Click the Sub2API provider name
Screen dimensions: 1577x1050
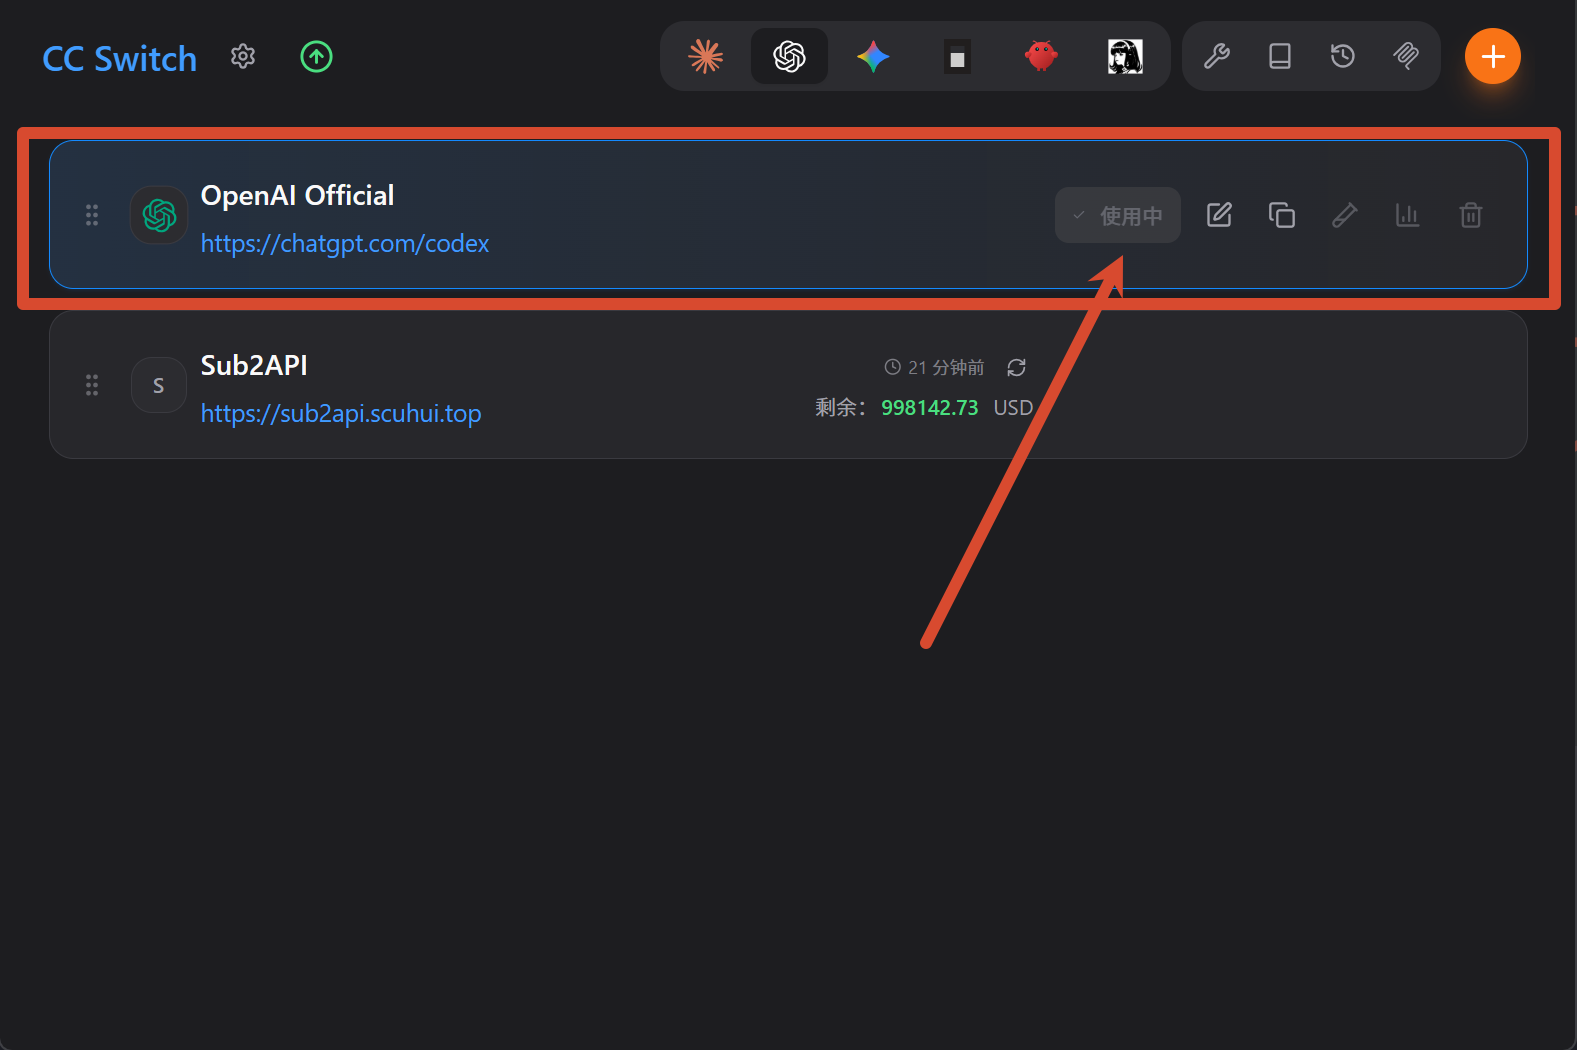click(254, 365)
